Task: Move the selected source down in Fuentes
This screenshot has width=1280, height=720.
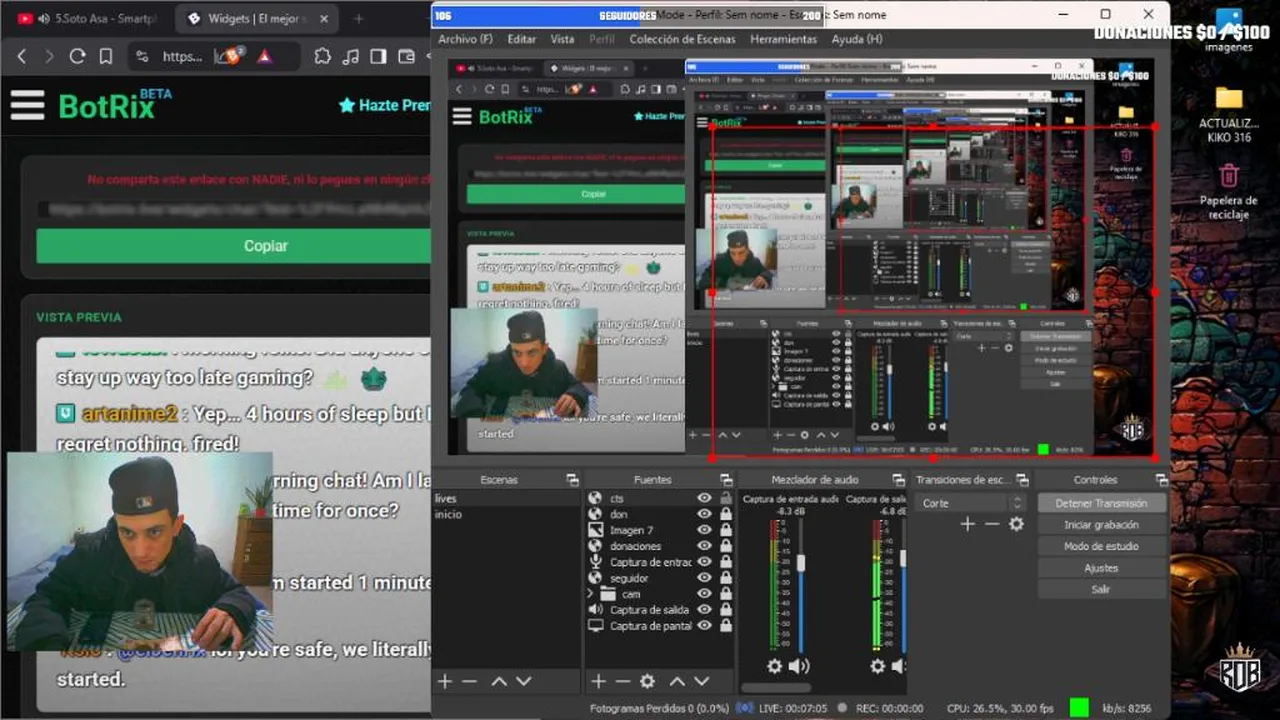Action: pyautogui.click(x=701, y=681)
